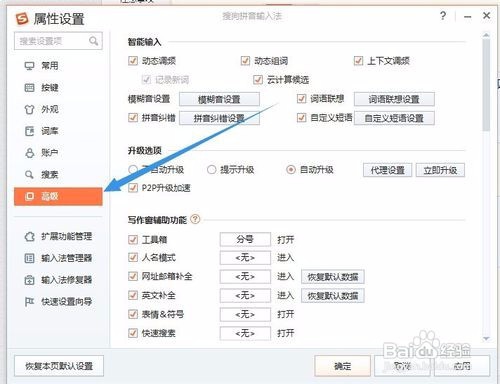Click the 自定义短语设置 button
Image resolution: width=500 pixels, height=384 pixels.
click(394, 118)
